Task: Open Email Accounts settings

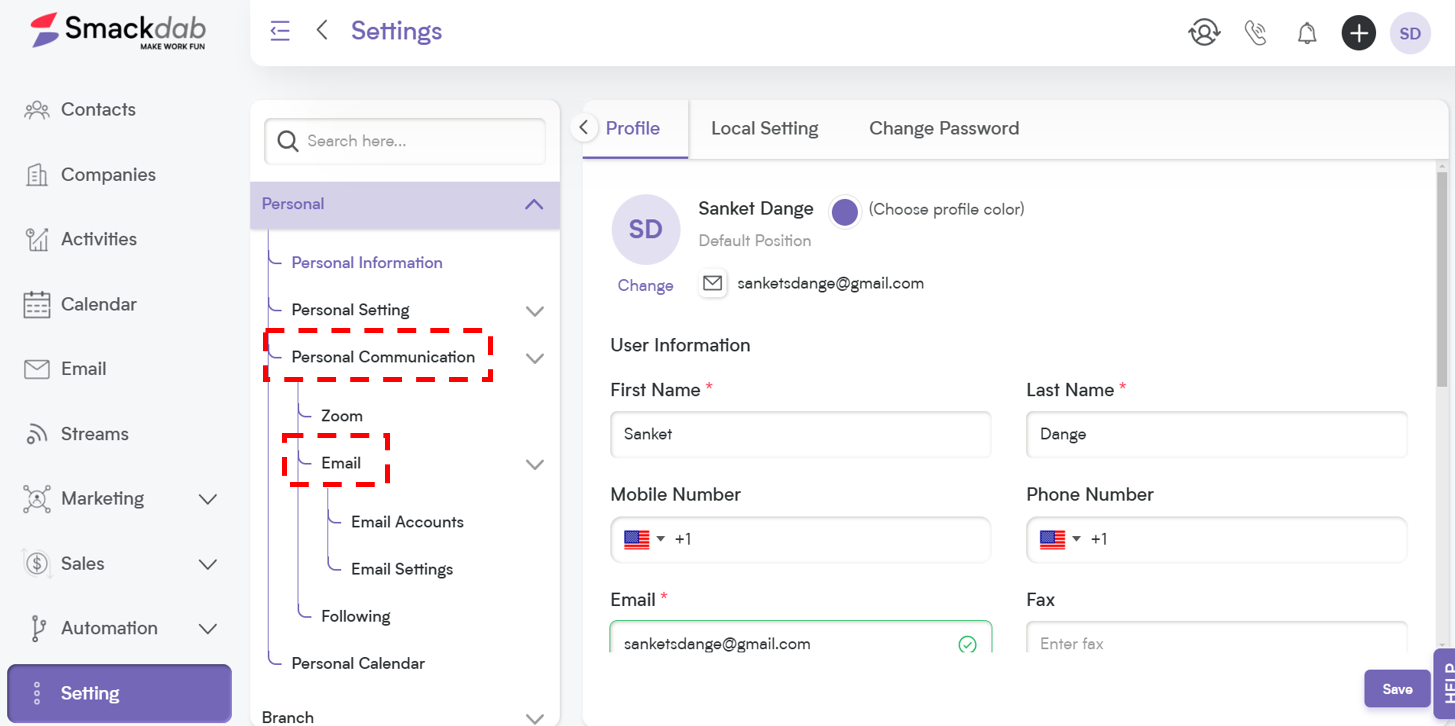Action: [x=407, y=522]
